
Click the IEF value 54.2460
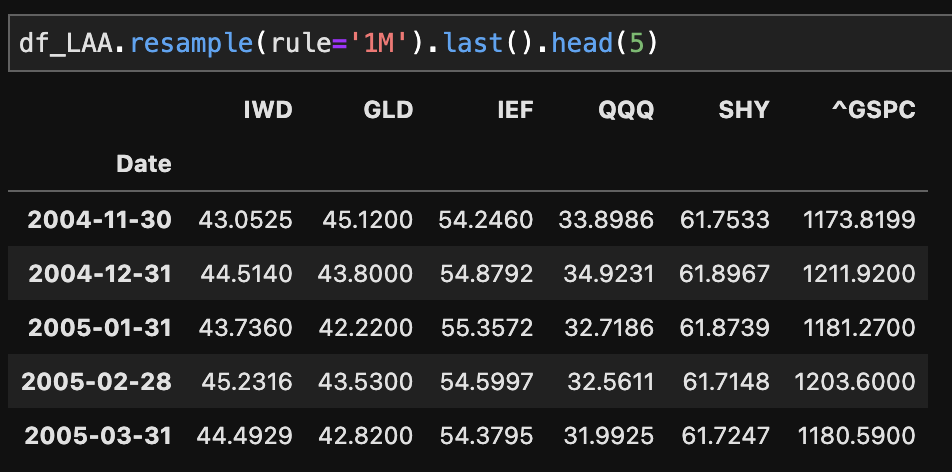click(486, 220)
